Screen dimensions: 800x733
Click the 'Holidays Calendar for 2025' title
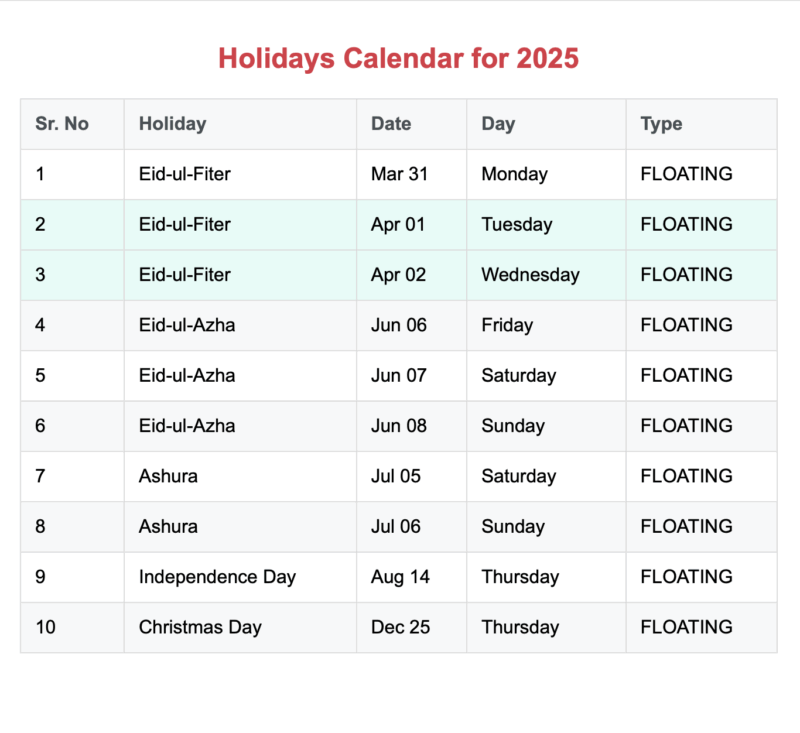(398, 58)
